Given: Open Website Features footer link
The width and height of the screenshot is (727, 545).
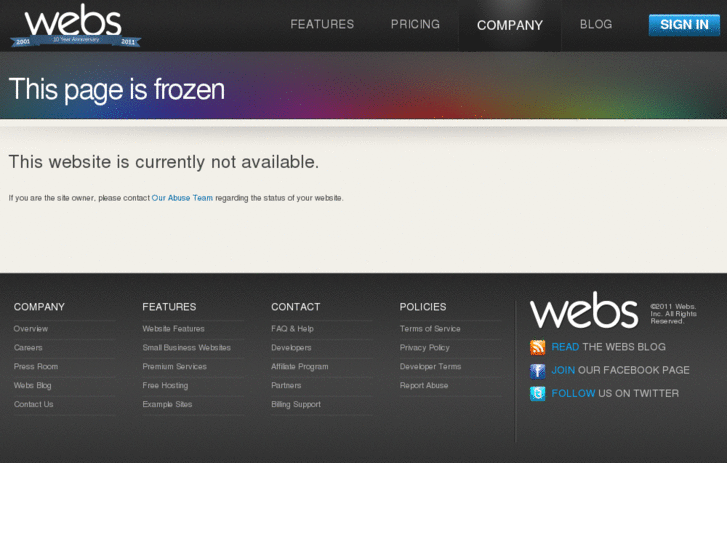Looking at the screenshot, I should [173, 329].
